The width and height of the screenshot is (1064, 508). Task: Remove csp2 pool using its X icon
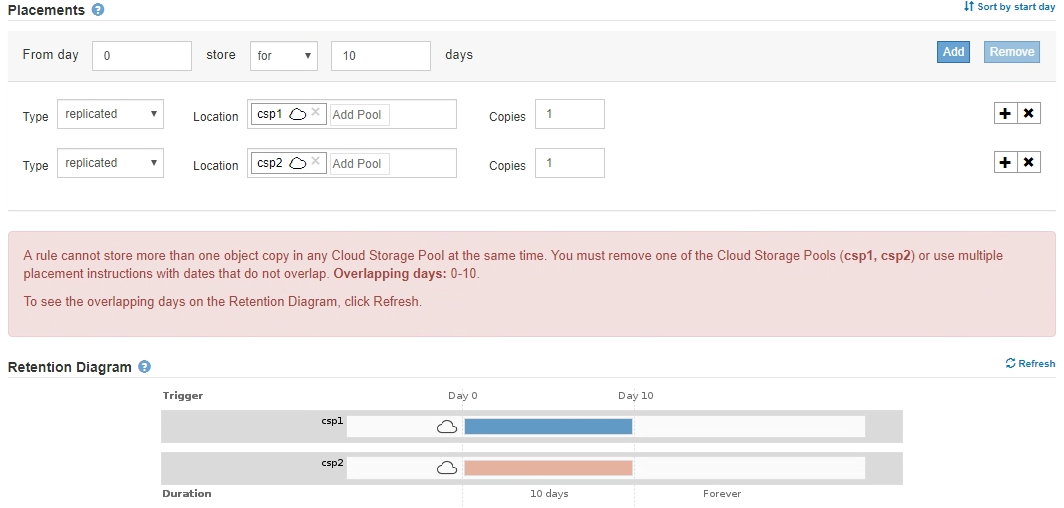316,162
